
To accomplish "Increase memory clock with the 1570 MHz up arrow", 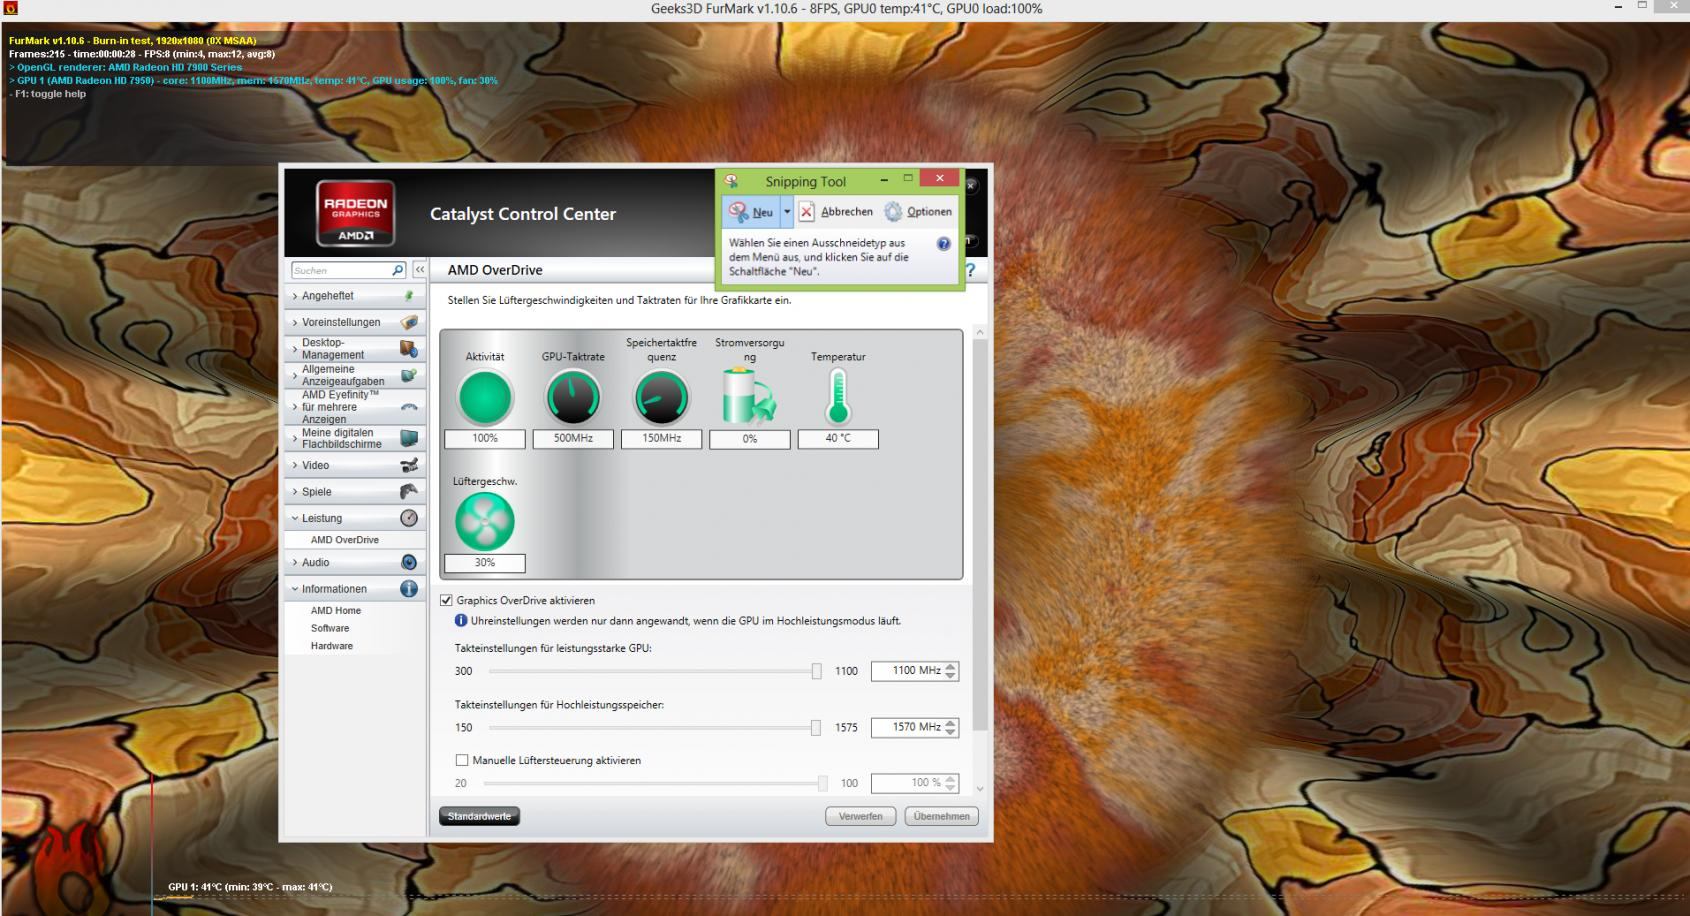I will click(x=951, y=723).
